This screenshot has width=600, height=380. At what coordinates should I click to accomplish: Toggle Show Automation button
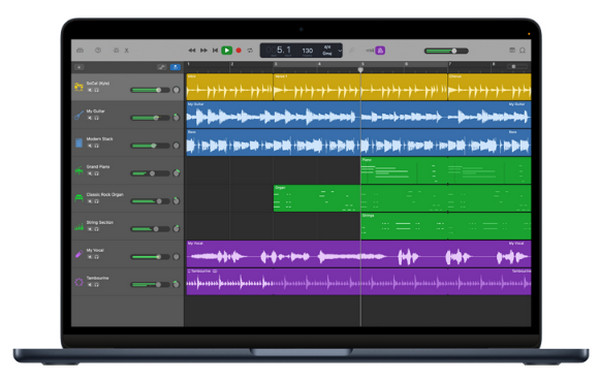(x=162, y=67)
